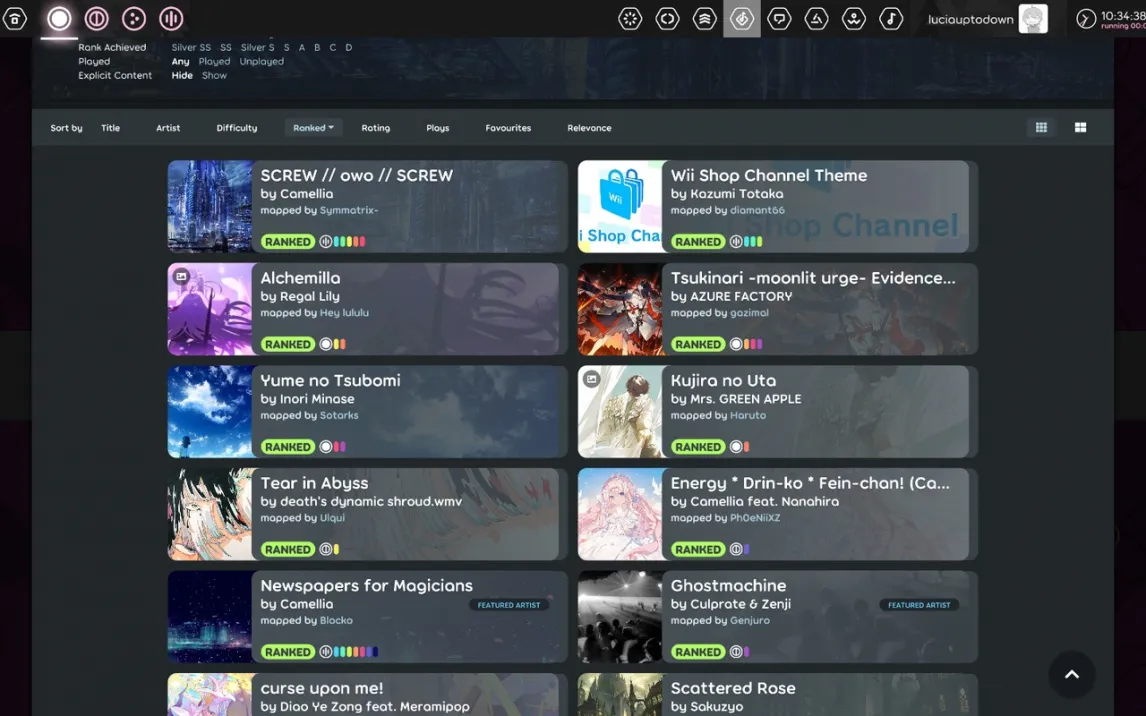Open the chat overlay icon

point(779,19)
